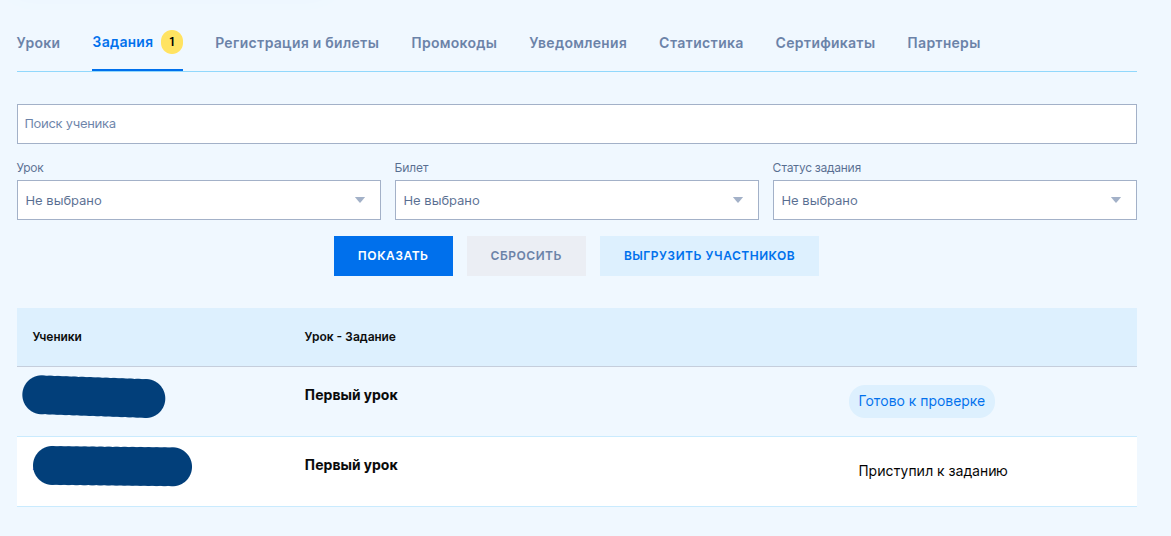Open the Статистика tab

click(x=701, y=43)
